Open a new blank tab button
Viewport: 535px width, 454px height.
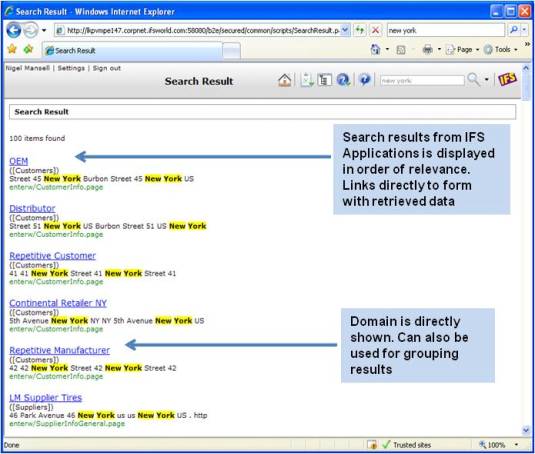pos(231,51)
